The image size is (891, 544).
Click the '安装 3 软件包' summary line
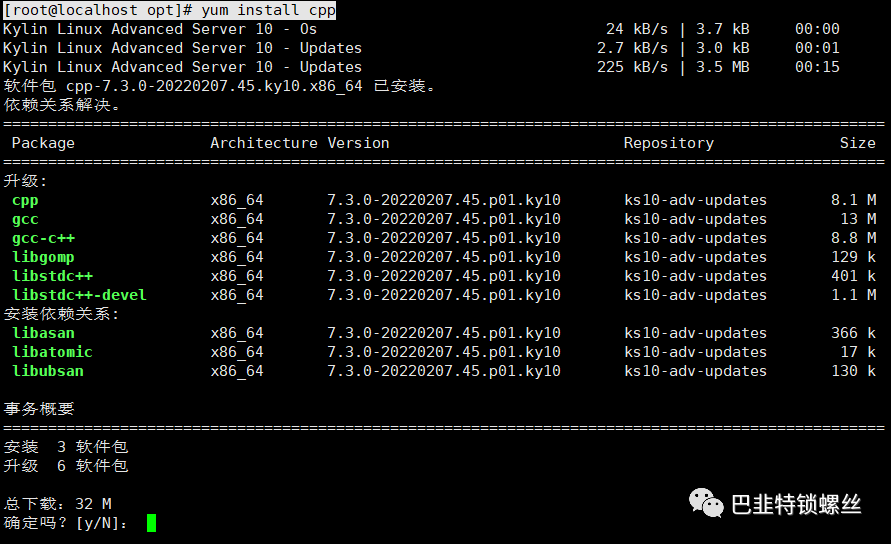coord(65,447)
